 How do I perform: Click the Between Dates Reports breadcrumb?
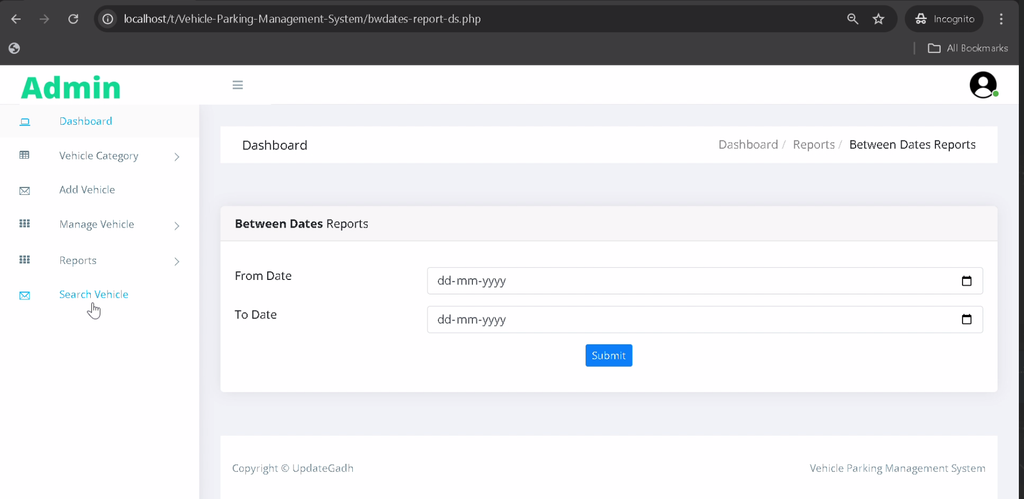click(912, 144)
